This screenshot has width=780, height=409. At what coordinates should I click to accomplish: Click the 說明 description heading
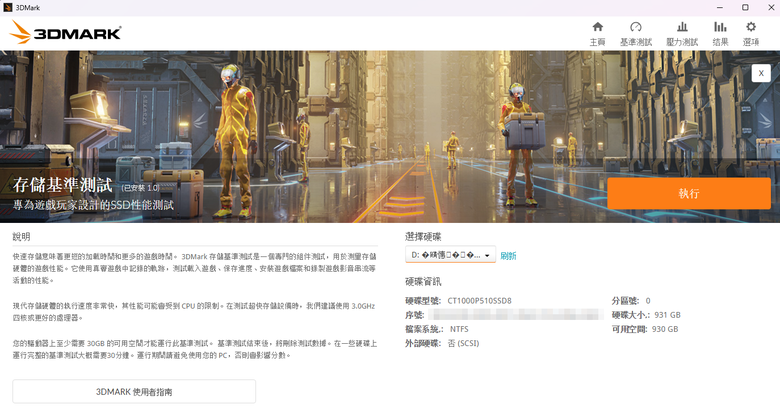click(21, 237)
